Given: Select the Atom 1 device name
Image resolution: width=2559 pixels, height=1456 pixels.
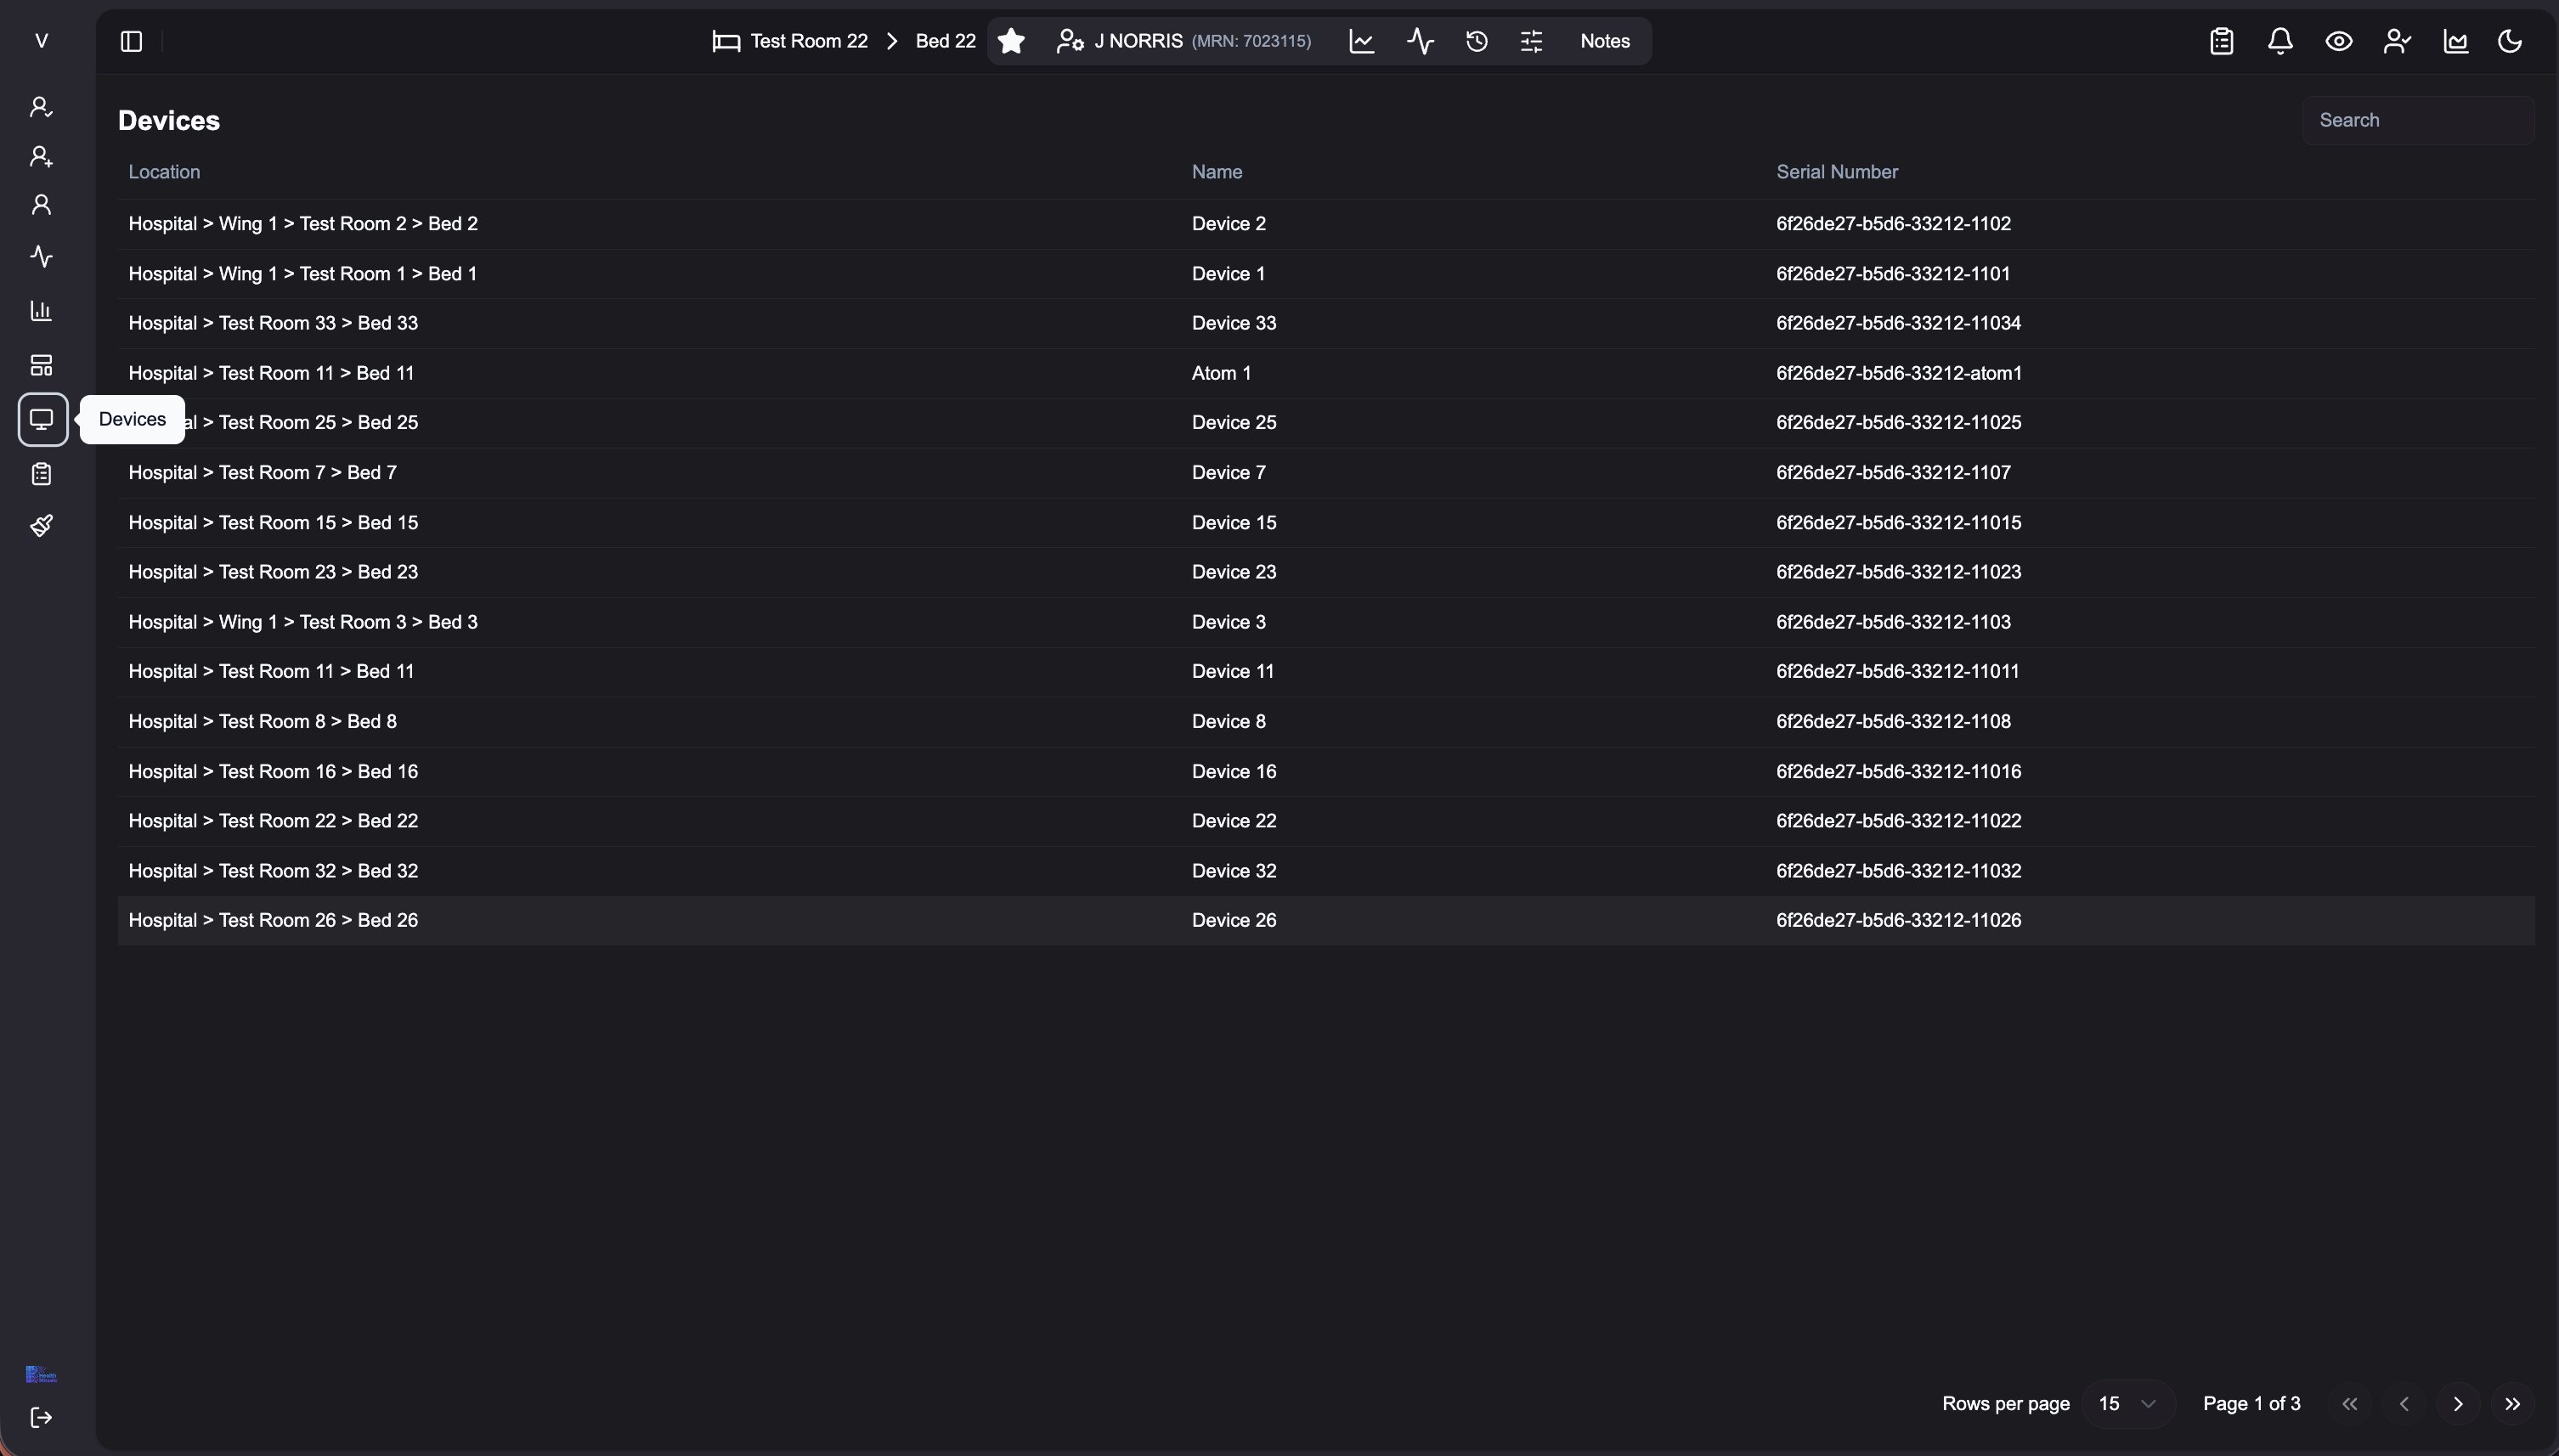Looking at the screenshot, I should 1221,373.
